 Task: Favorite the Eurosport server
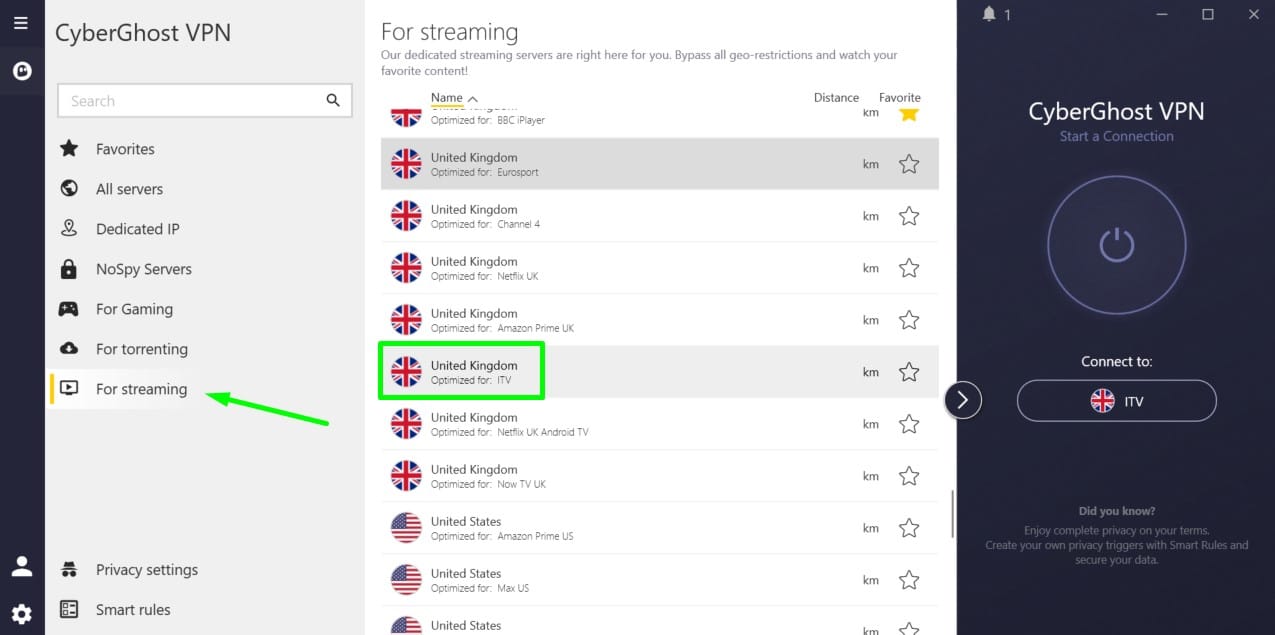pos(908,164)
